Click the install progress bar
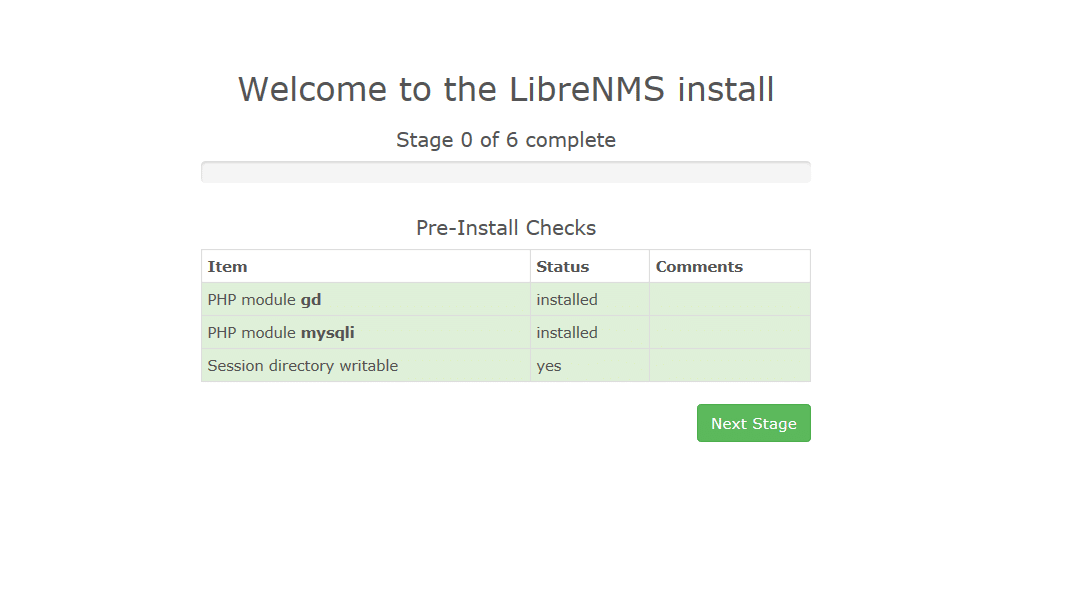The height and width of the screenshot is (608, 1076). [506, 172]
